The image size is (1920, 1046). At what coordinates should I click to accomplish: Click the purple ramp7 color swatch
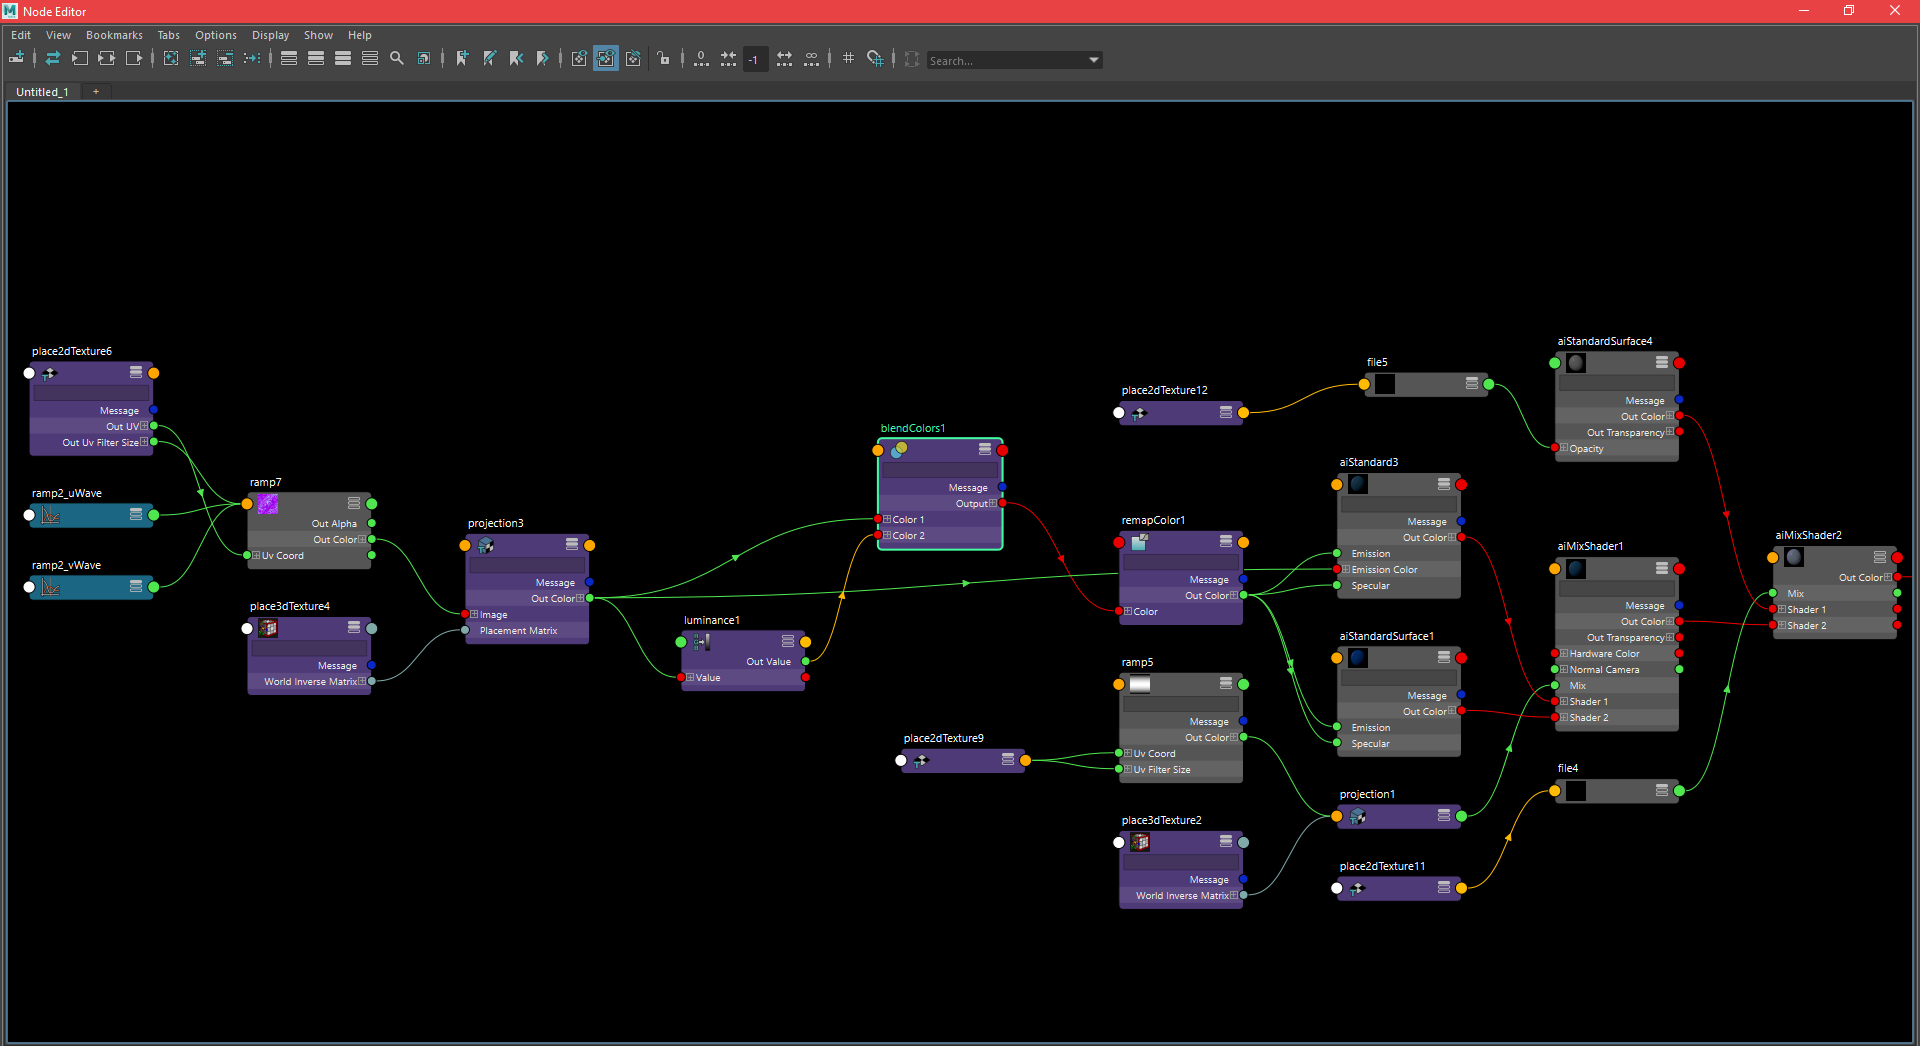268,504
